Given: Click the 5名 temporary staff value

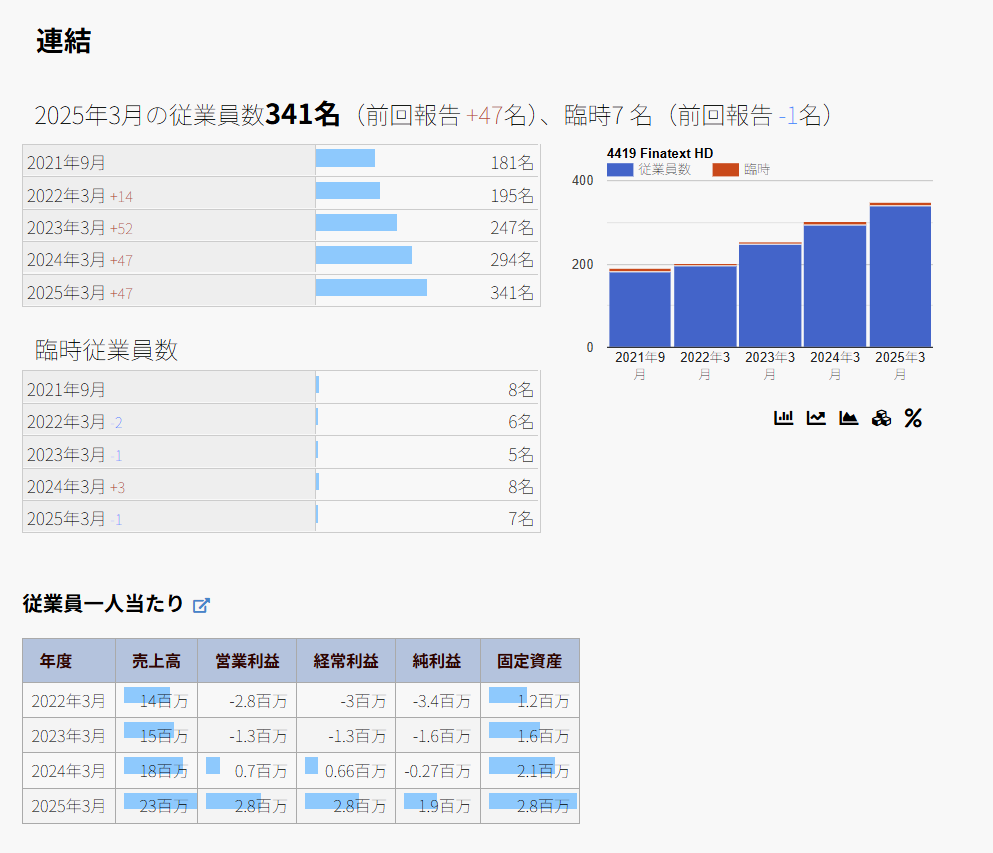Looking at the screenshot, I should [x=521, y=455].
